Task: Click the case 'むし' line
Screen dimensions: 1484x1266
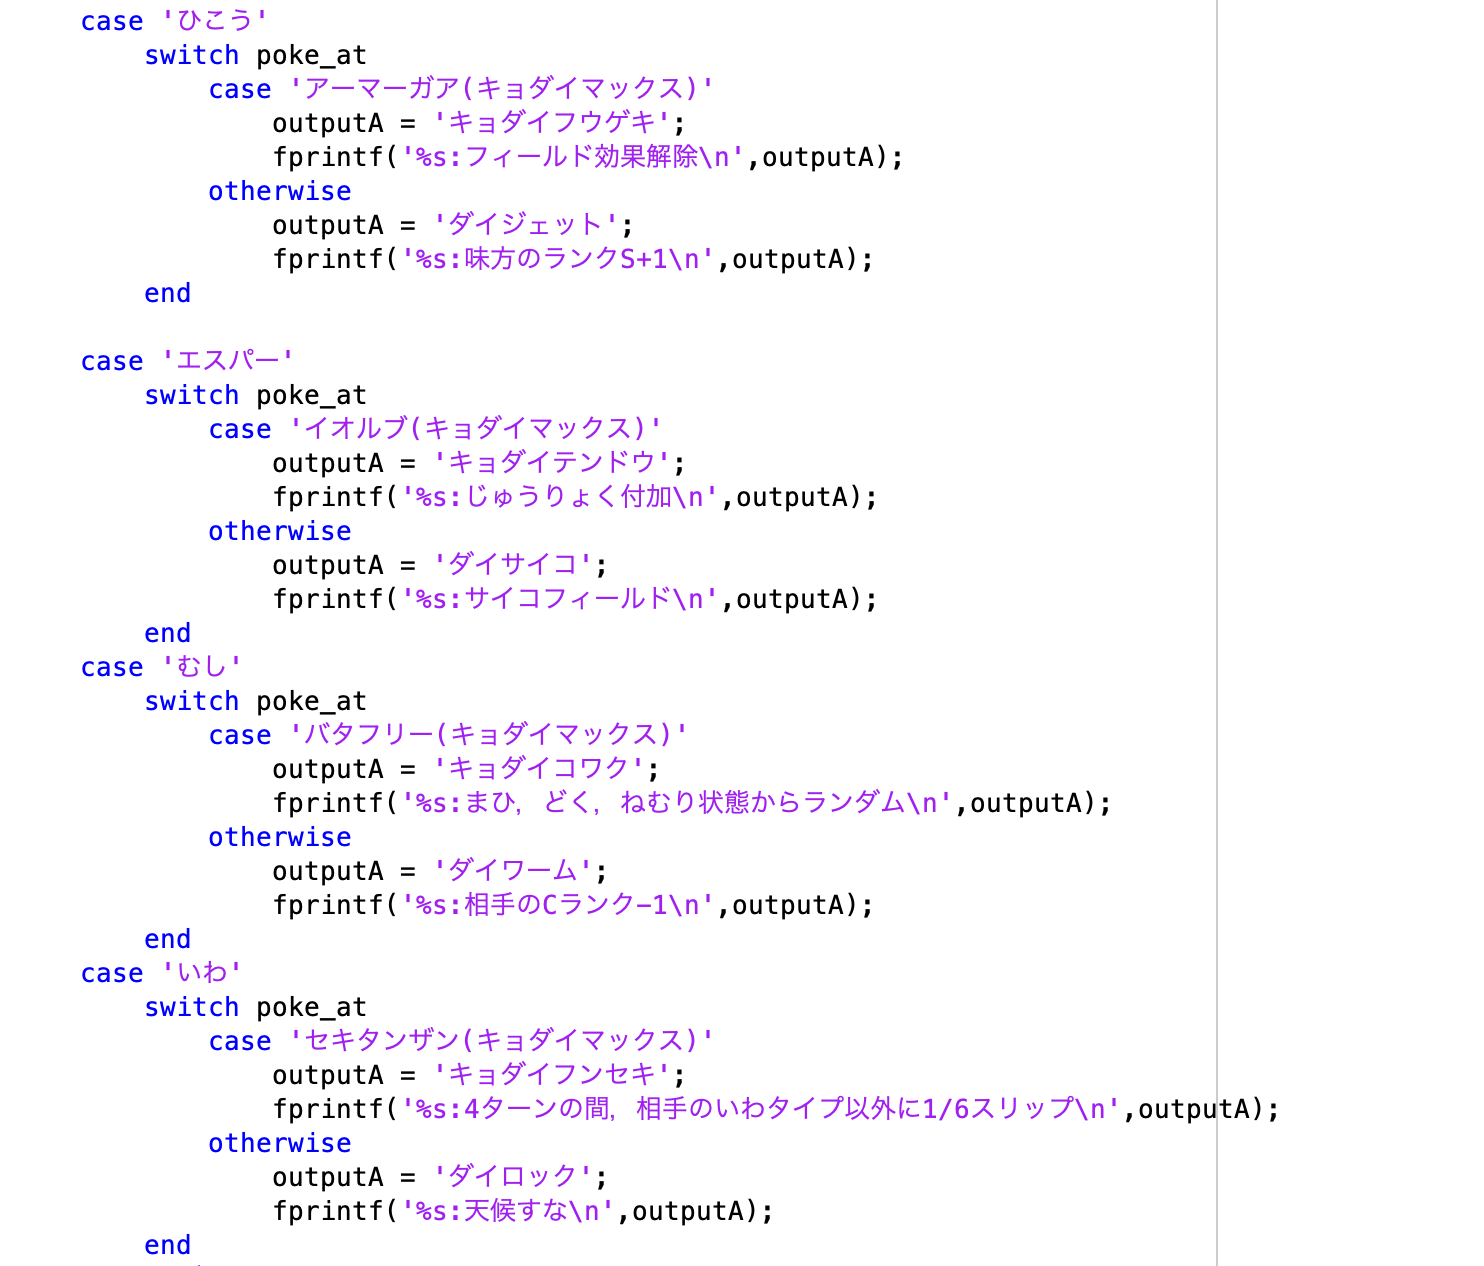Action: [x=161, y=667]
